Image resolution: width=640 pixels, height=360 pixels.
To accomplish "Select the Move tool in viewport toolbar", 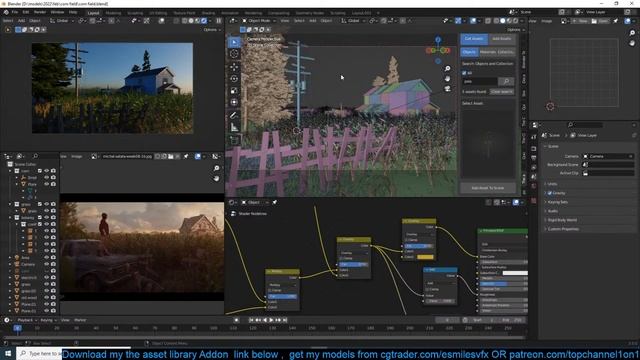I will 234,67.
